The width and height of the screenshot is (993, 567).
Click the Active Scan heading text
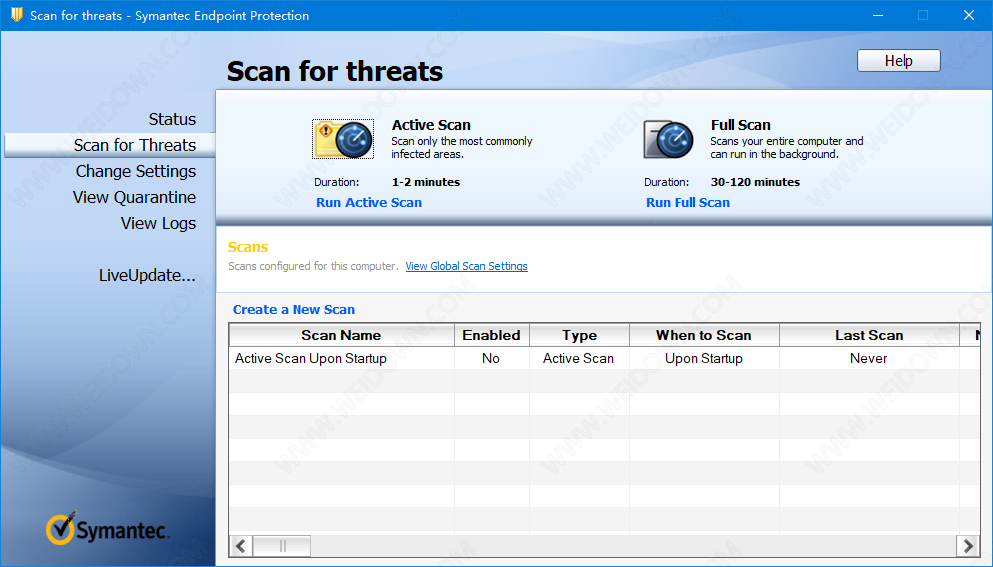[431, 125]
